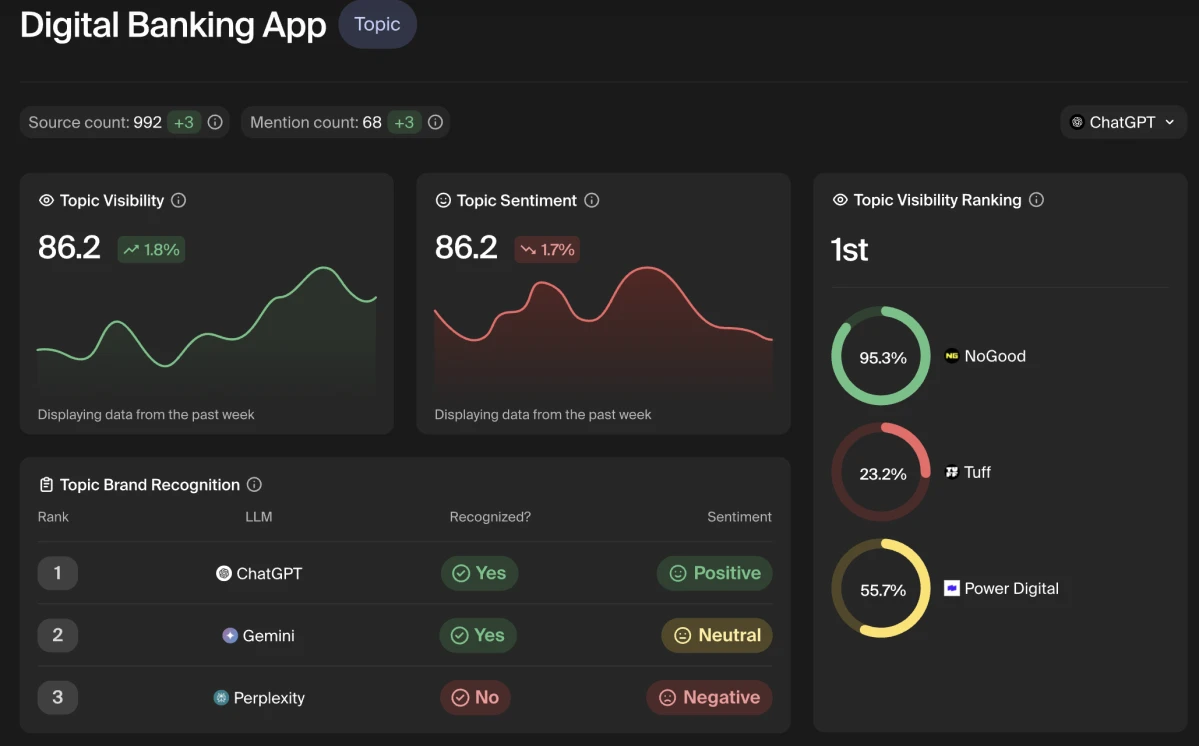1199x746 pixels.
Task: Click the Yes badge in ChatGPT row
Action: click(x=479, y=573)
